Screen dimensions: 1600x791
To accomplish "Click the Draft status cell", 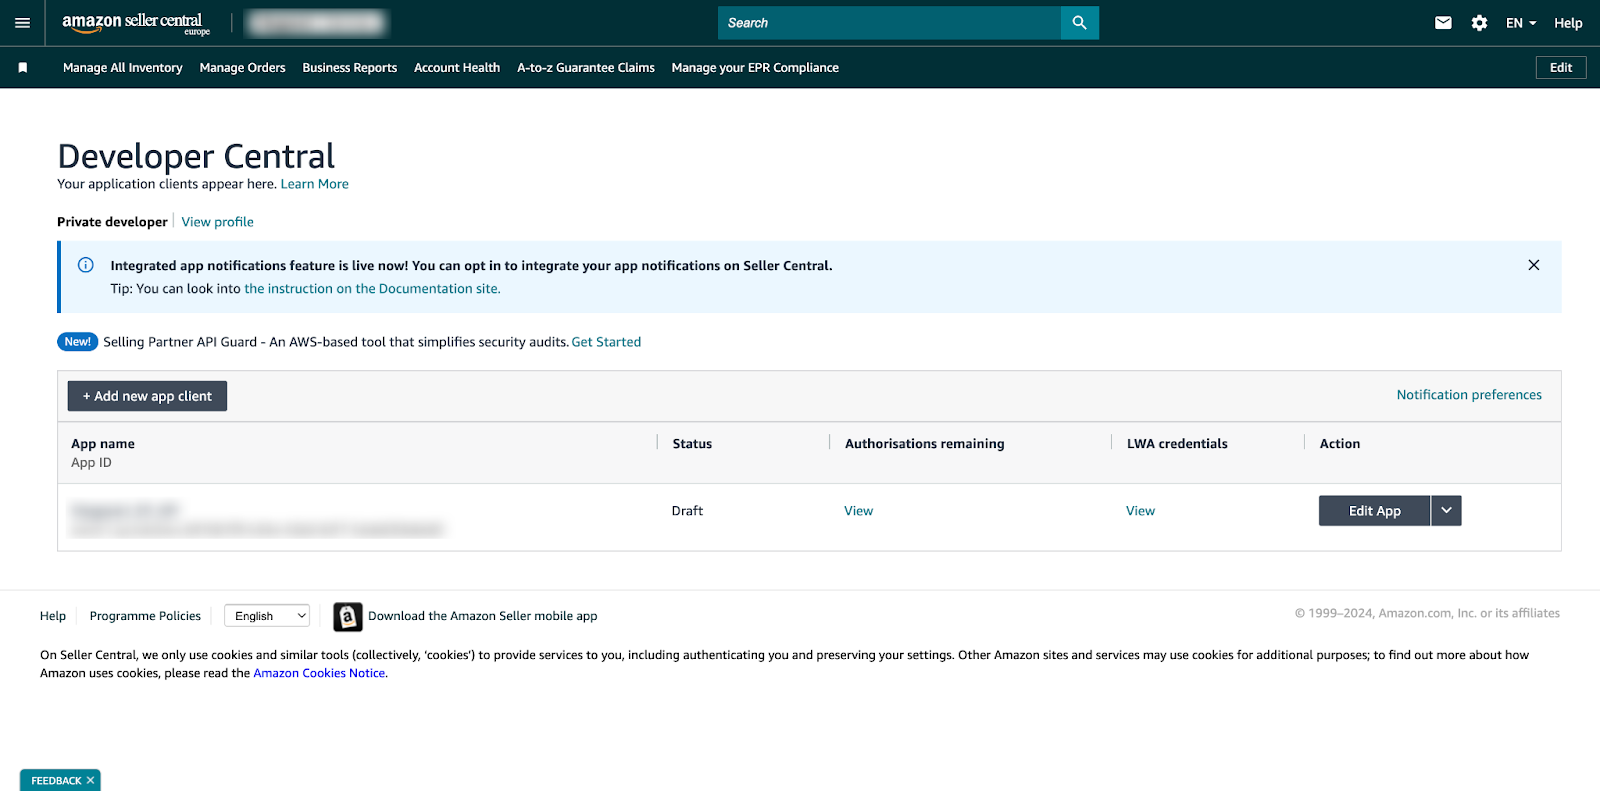I will [x=687, y=511].
